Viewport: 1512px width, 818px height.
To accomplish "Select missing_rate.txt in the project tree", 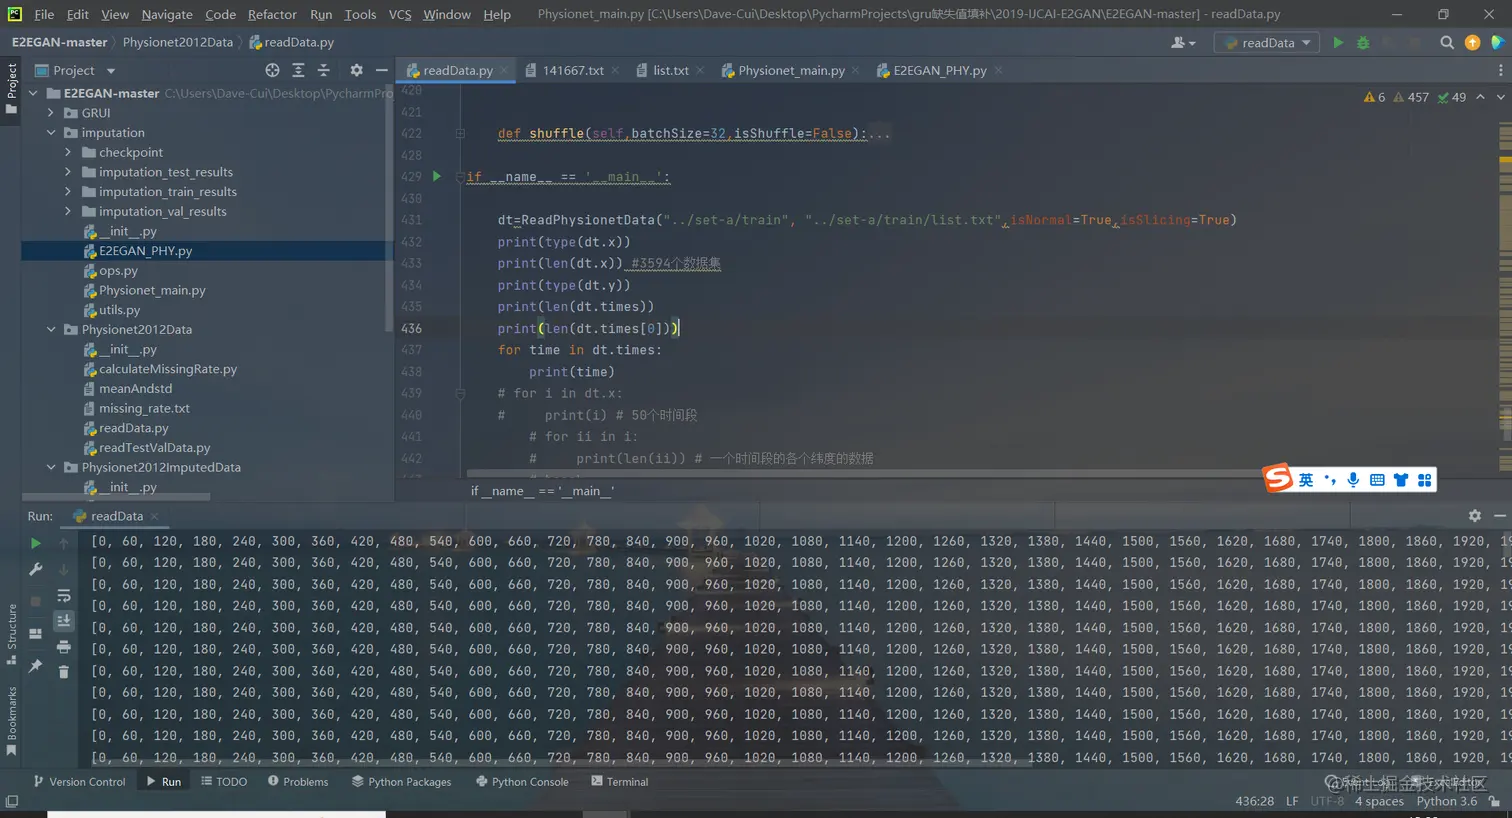I will pyautogui.click(x=144, y=408).
